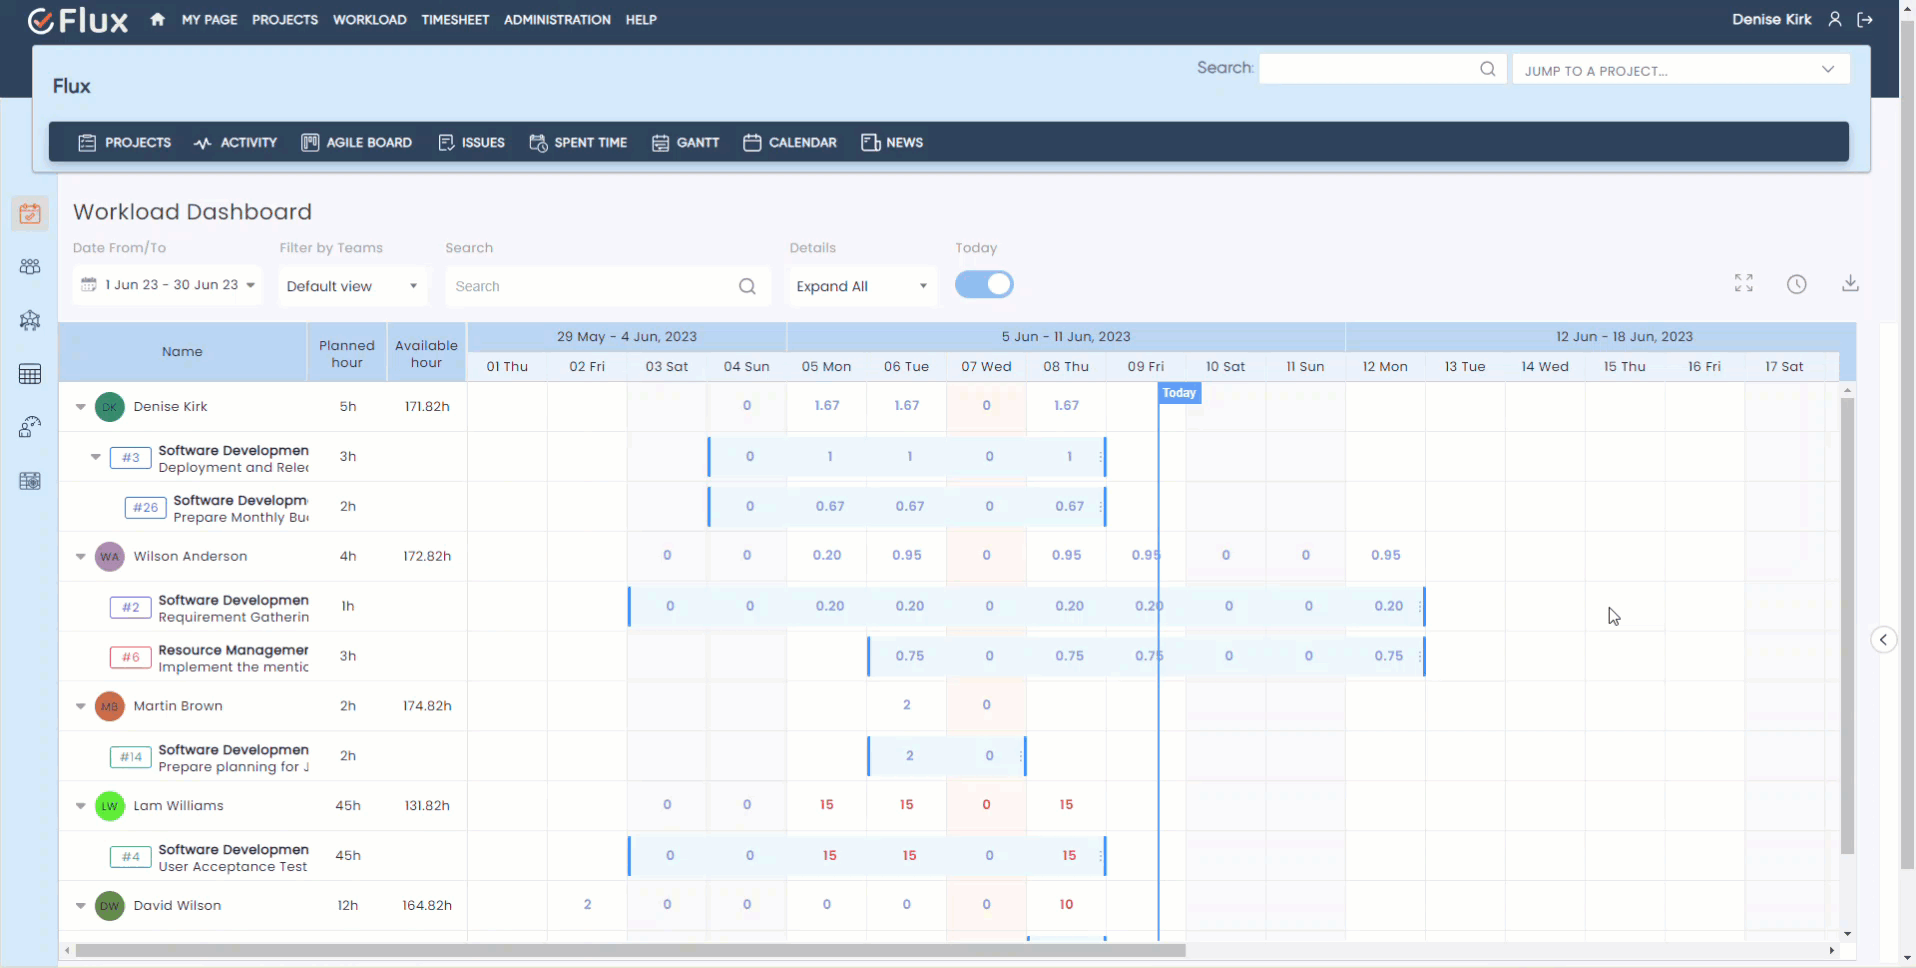Click the Home icon in the top bar
The height and width of the screenshot is (968, 1916).
click(157, 19)
